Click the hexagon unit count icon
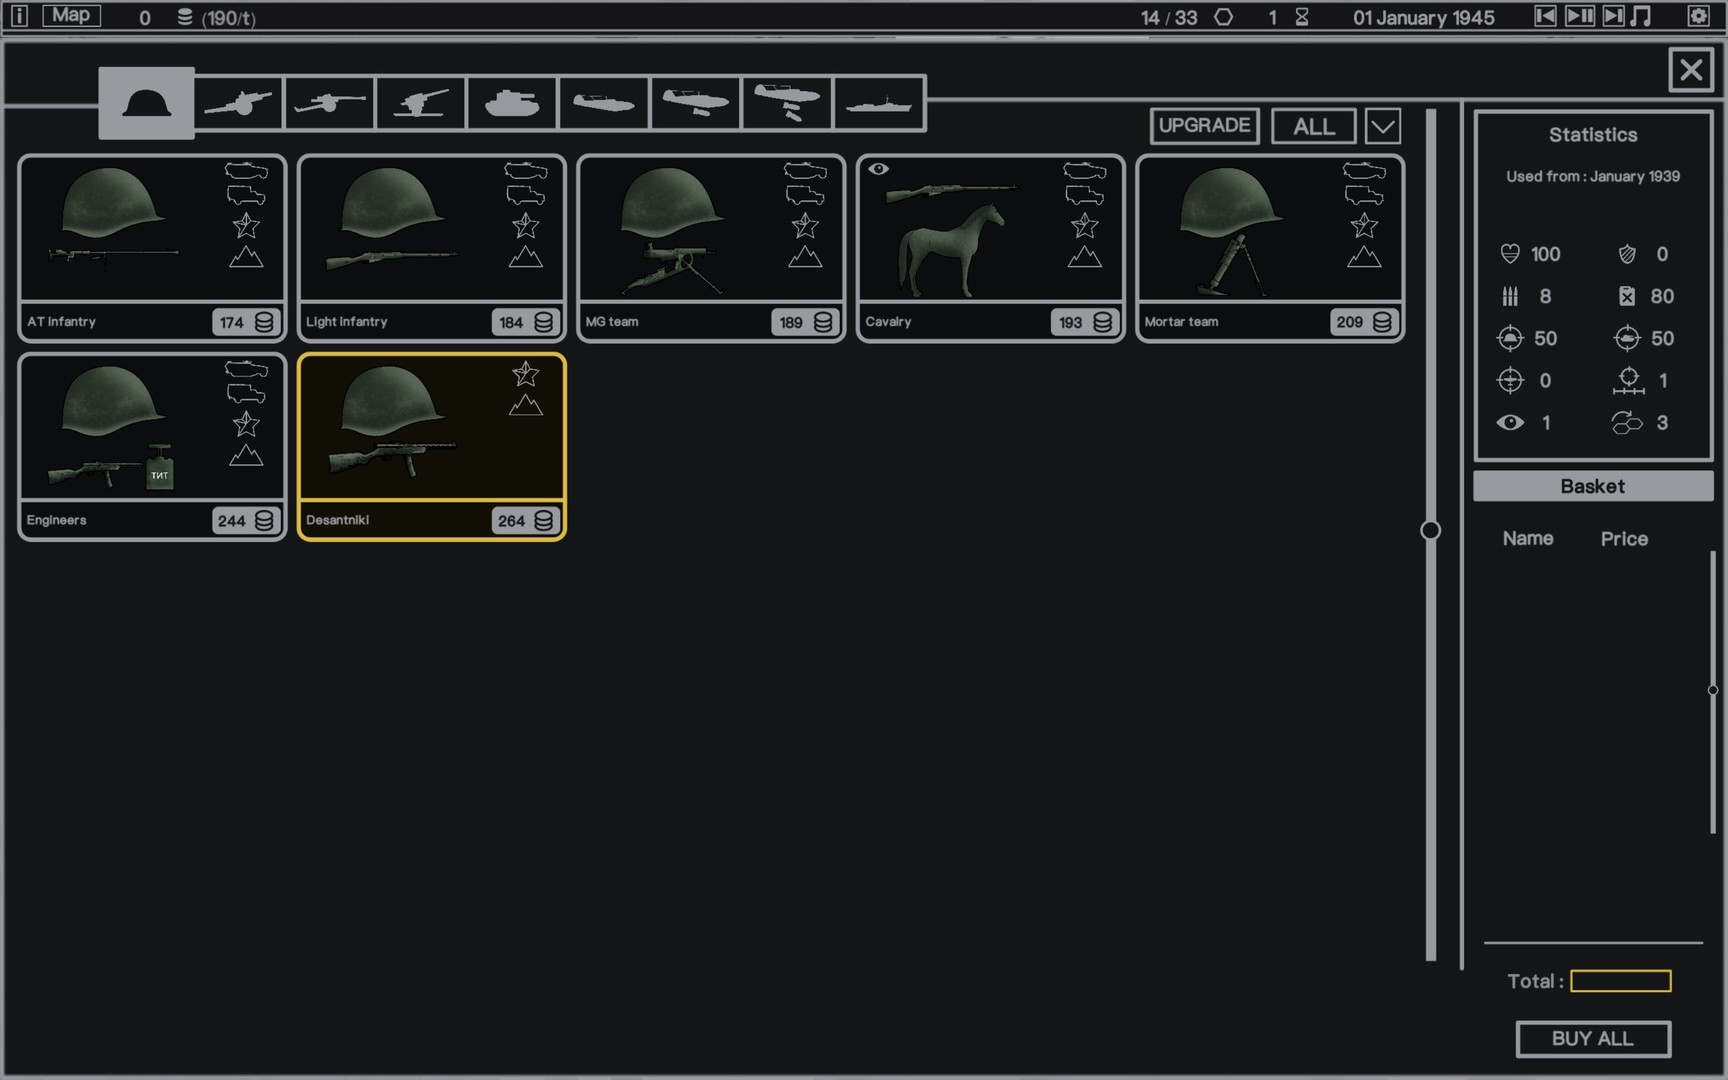 [x=1223, y=17]
